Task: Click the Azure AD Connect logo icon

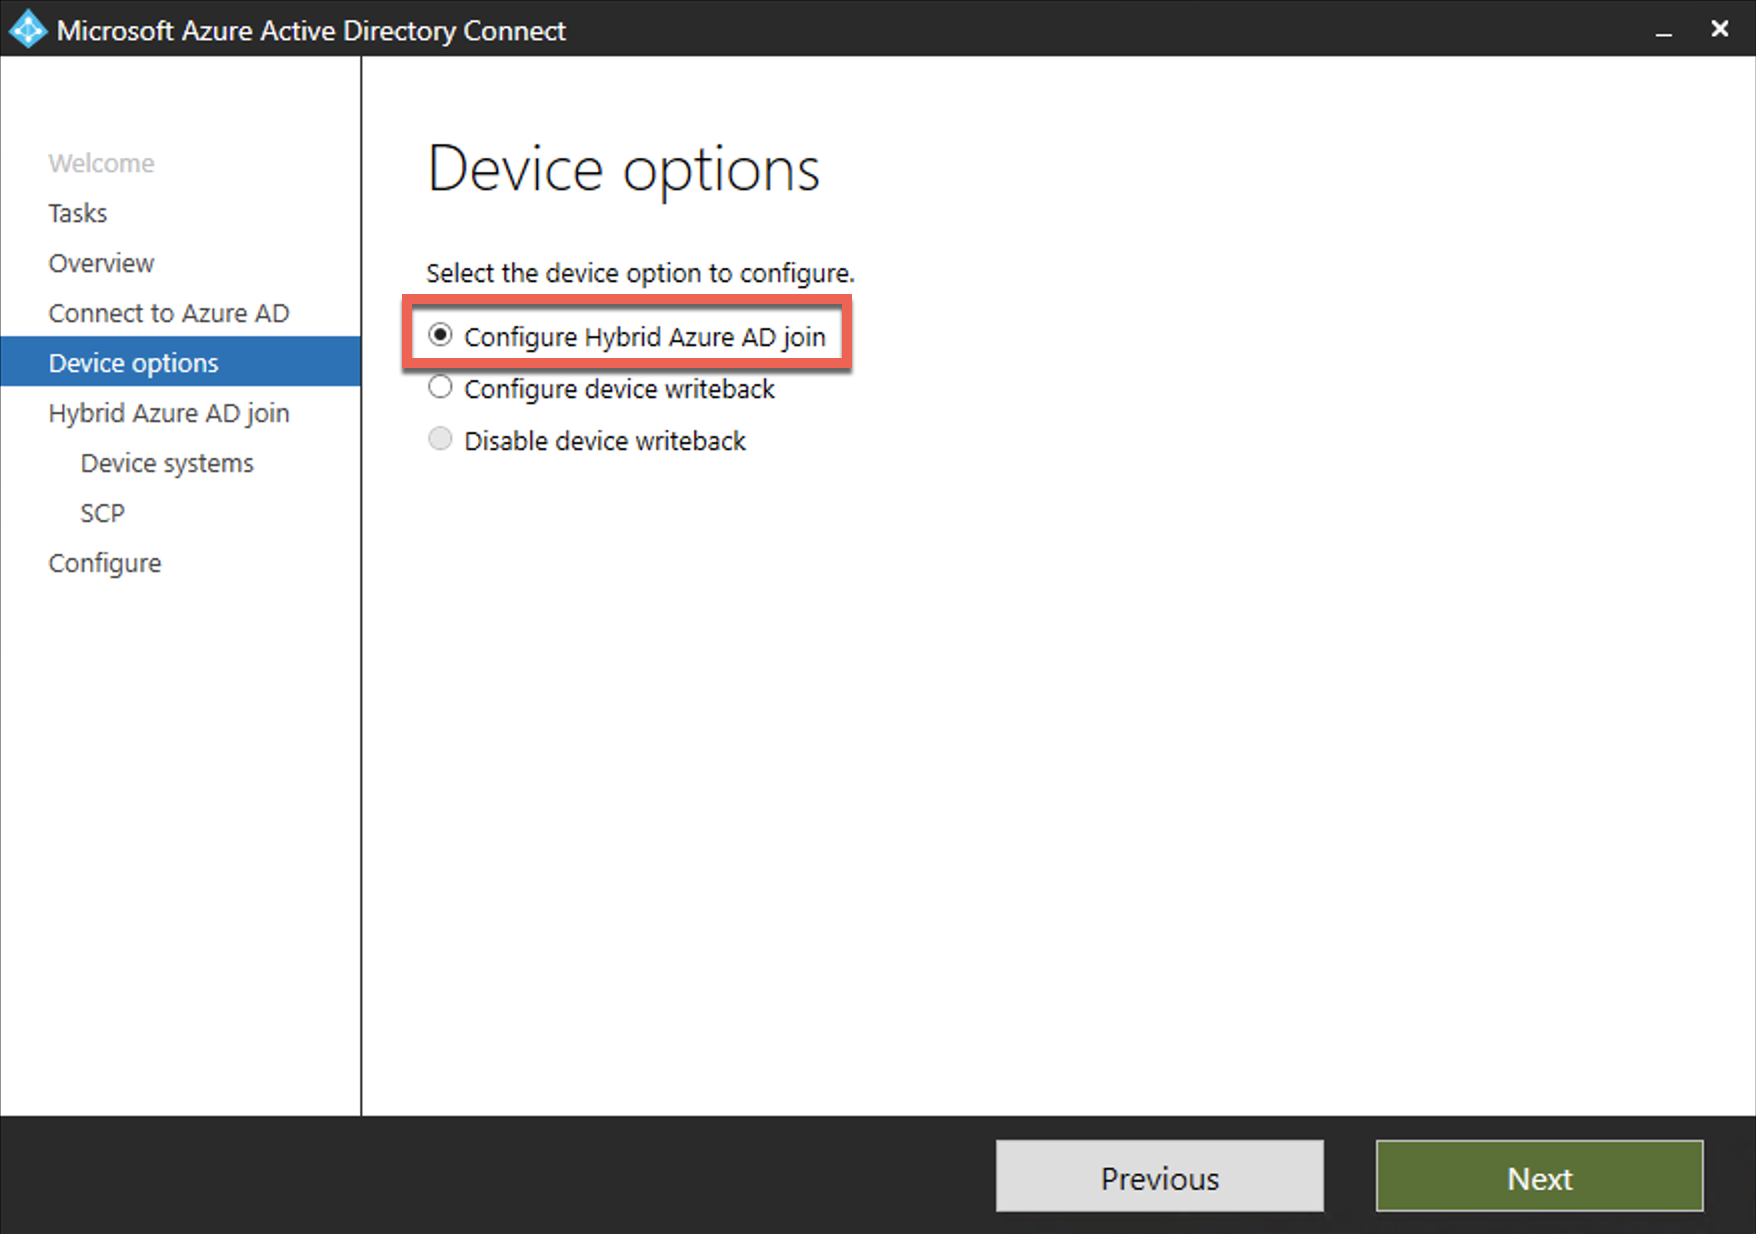Action: click(x=27, y=29)
